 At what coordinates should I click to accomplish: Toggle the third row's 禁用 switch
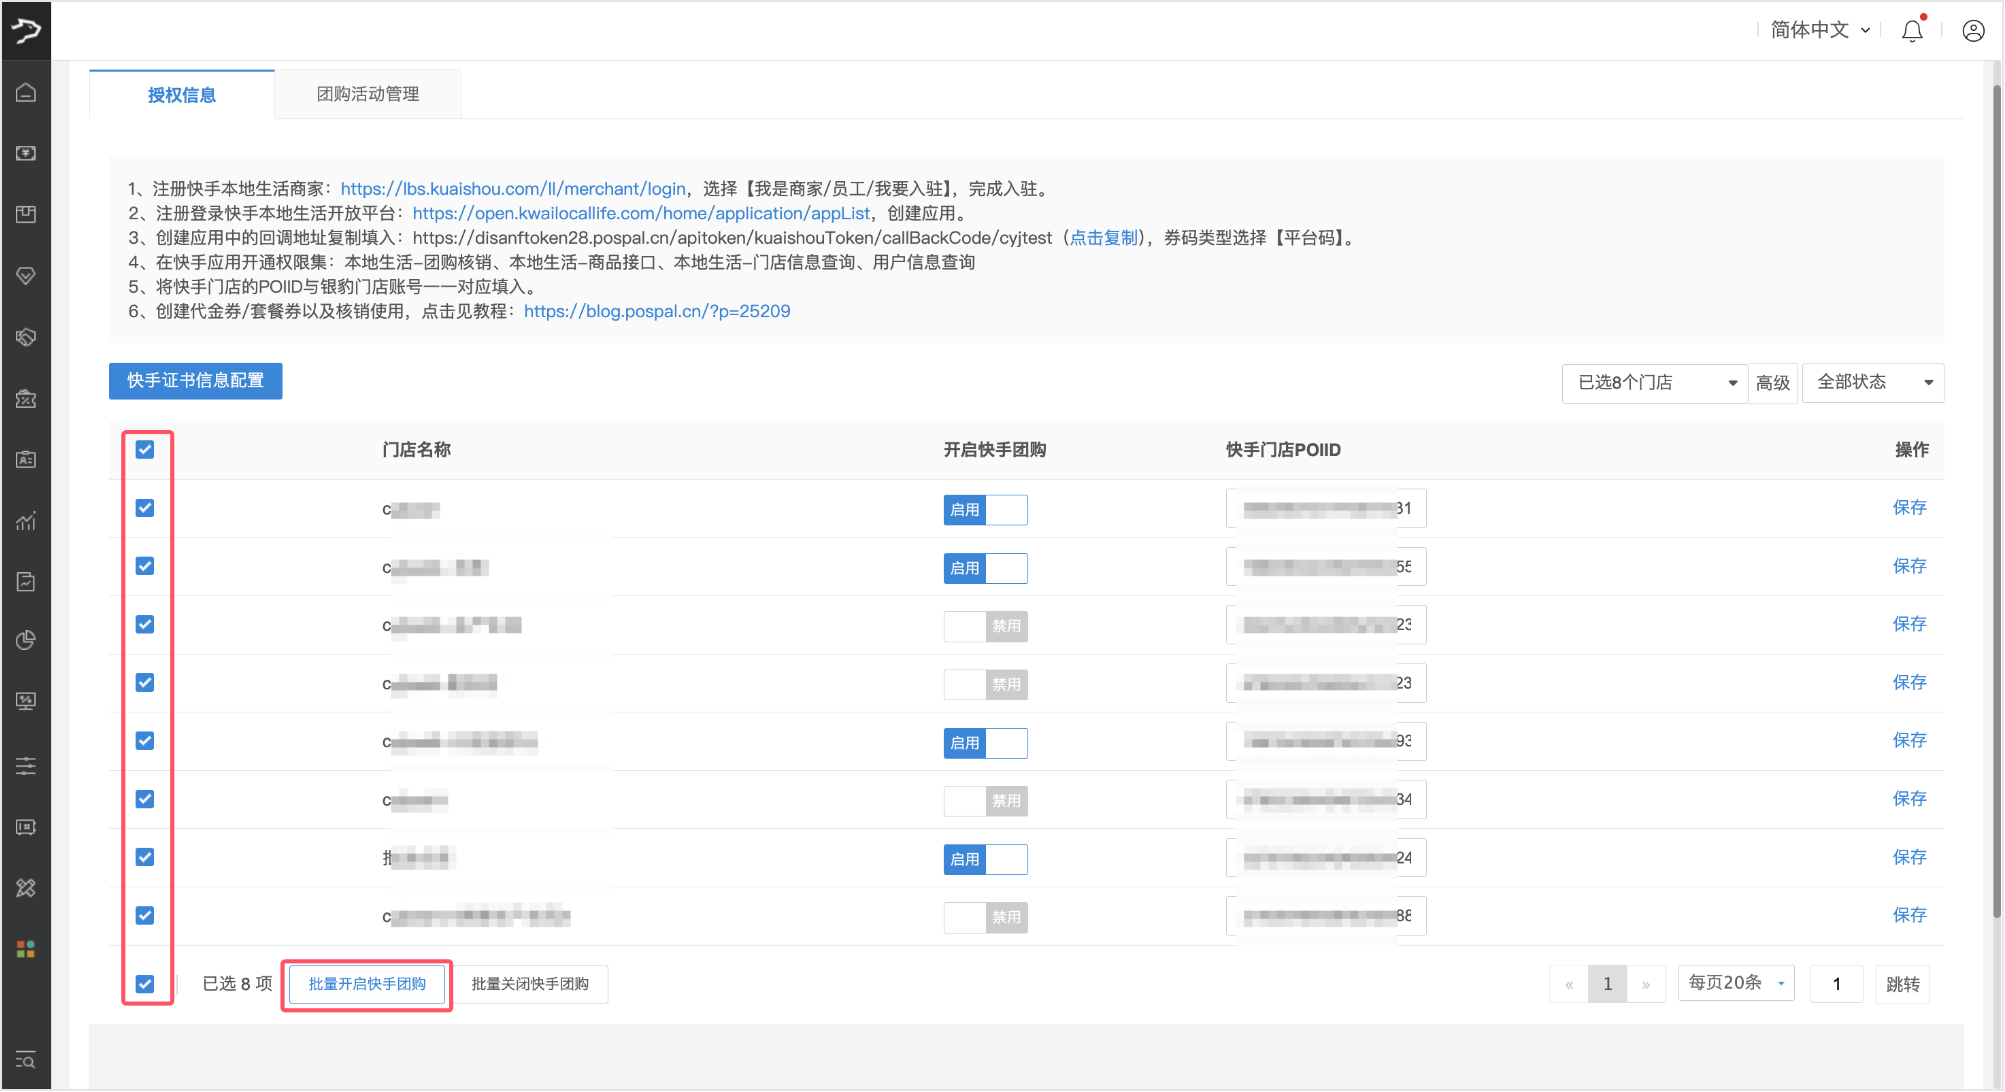985,626
